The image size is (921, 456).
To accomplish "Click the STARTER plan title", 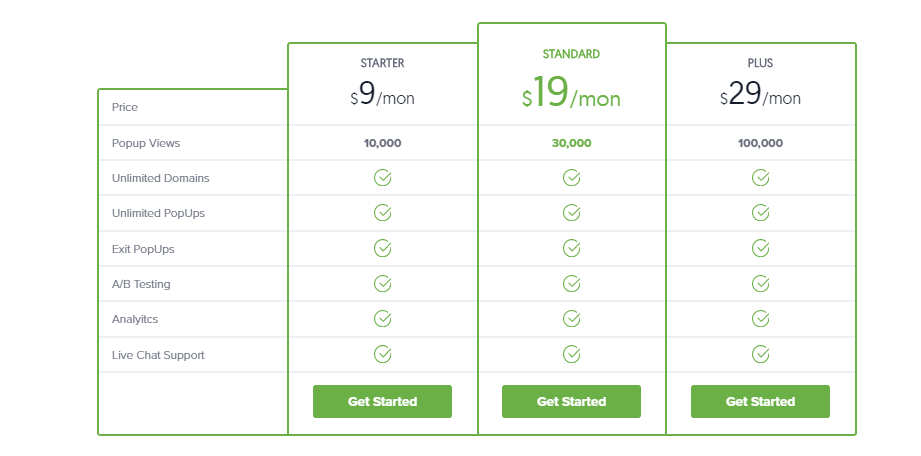I will click(x=382, y=63).
